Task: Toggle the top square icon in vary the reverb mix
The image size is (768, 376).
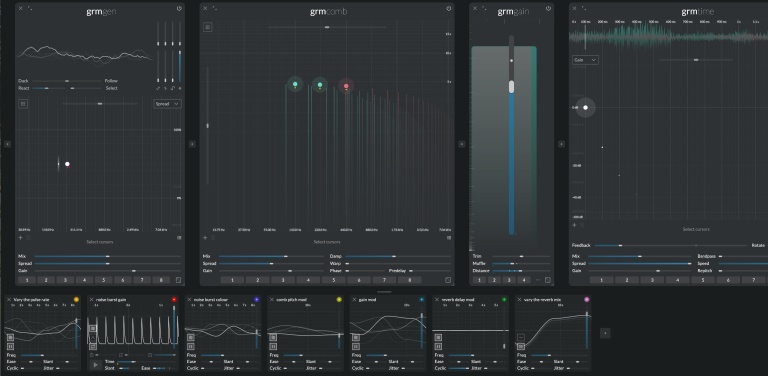Action: (521, 337)
